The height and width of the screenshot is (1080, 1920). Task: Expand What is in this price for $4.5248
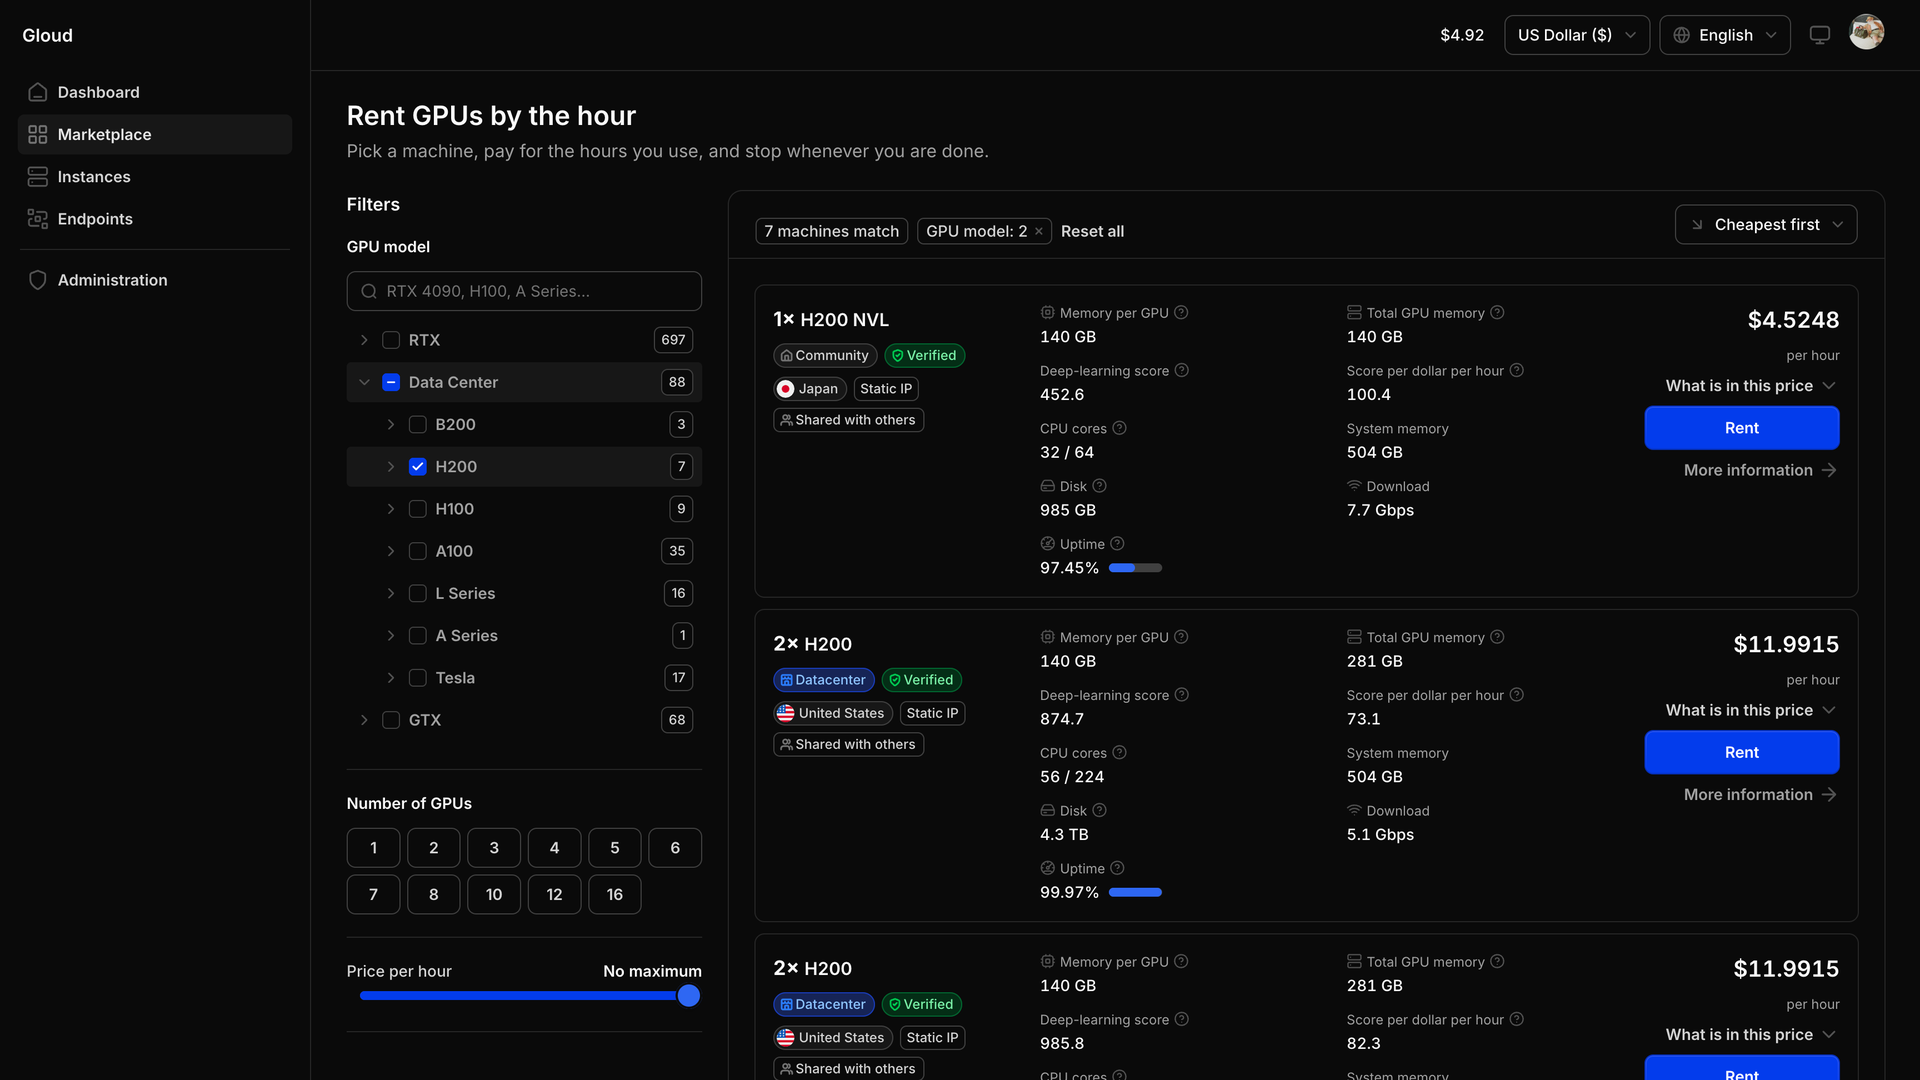[x=1750, y=386]
